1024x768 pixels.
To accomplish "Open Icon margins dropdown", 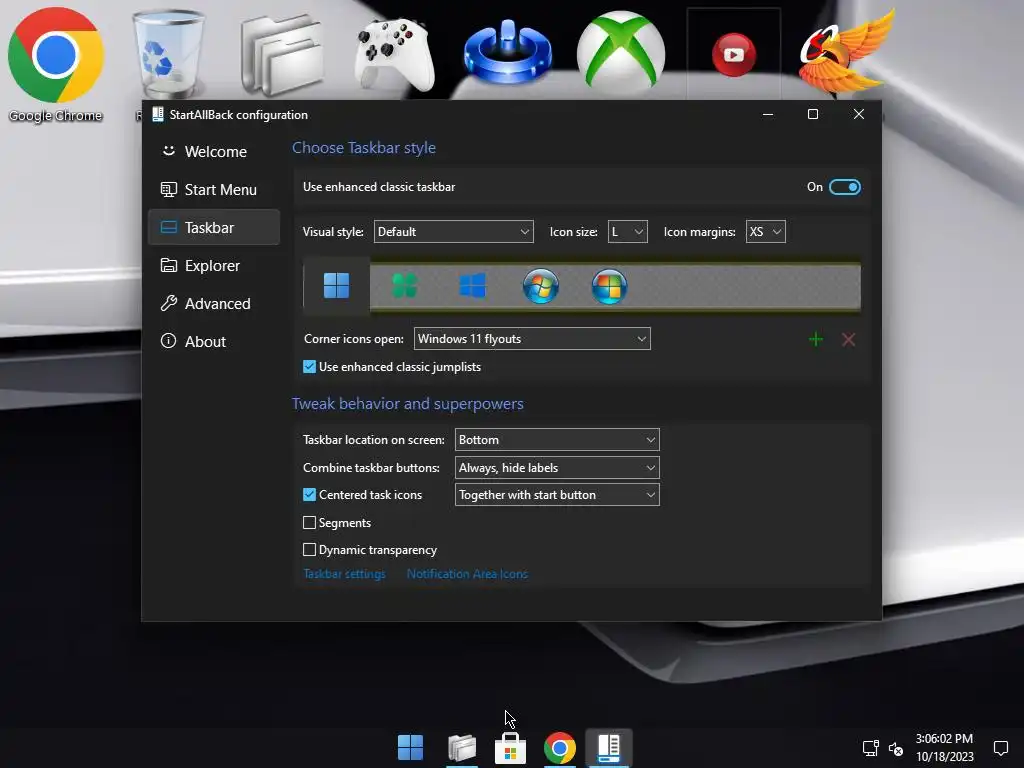I will [765, 232].
